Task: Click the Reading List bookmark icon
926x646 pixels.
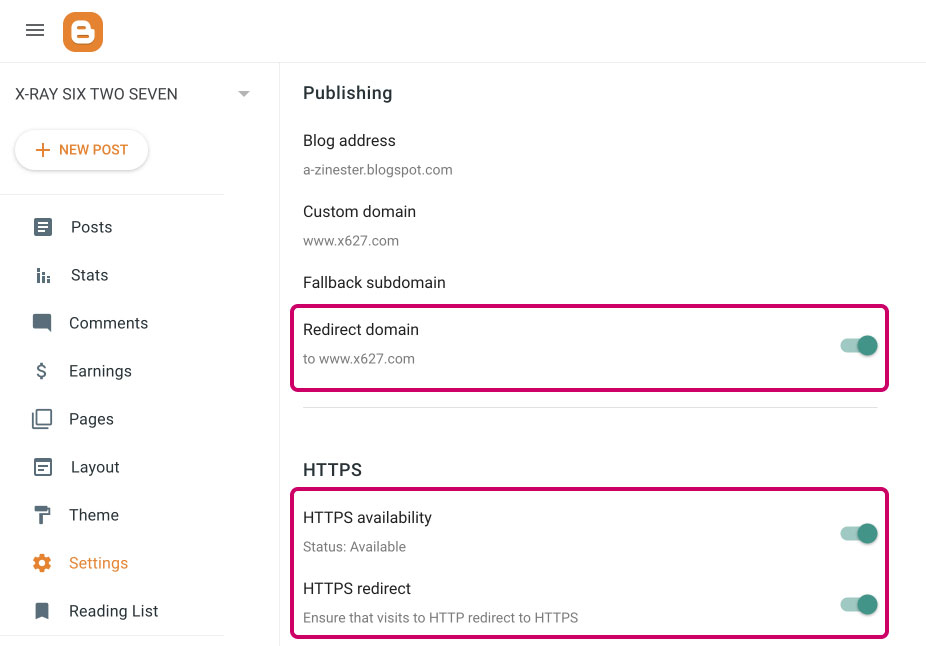Action: click(42, 611)
